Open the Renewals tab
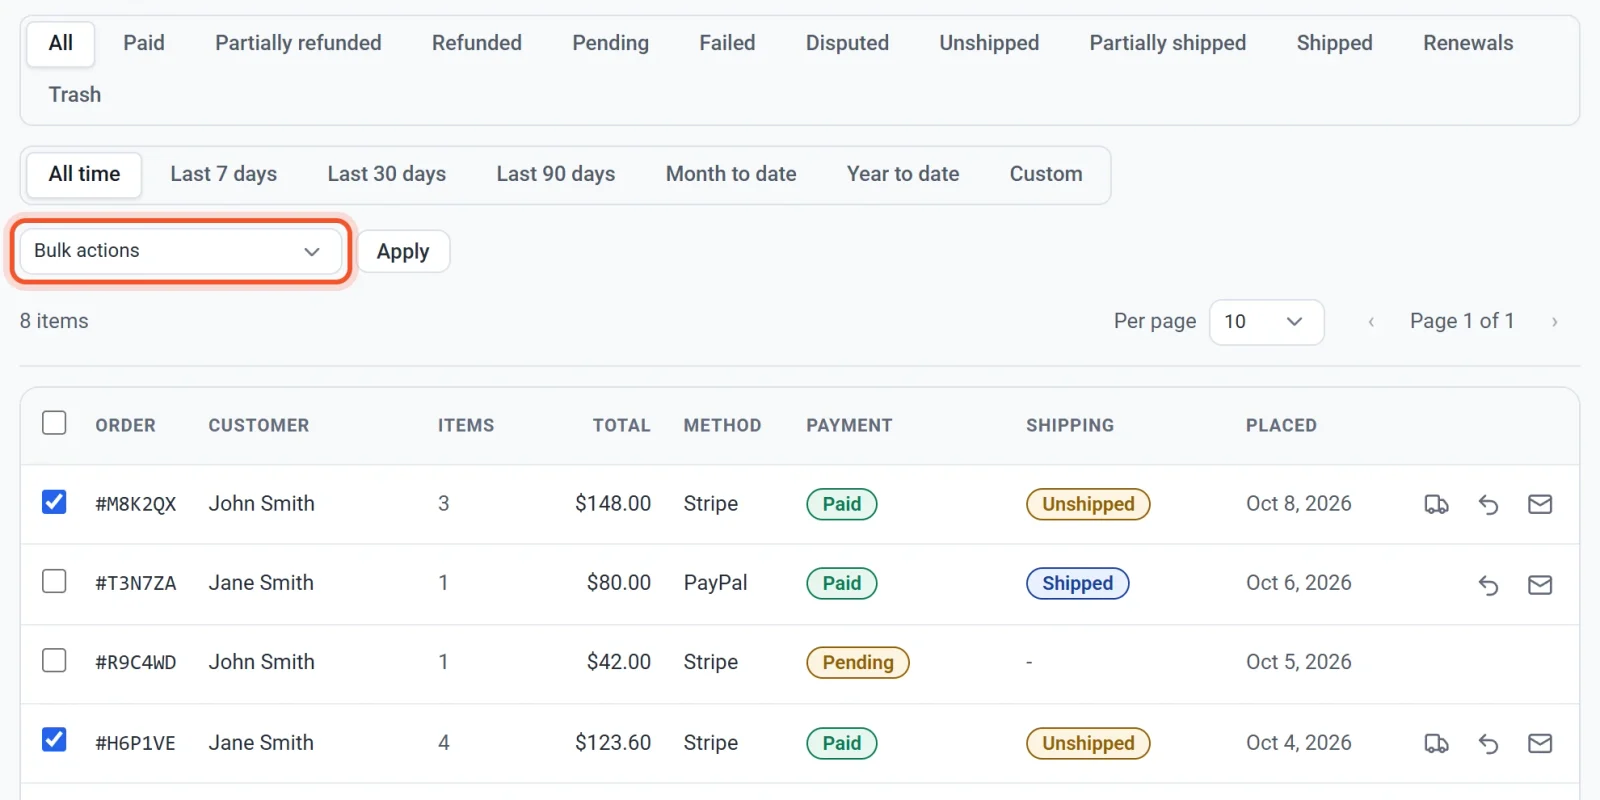1600x800 pixels. (x=1468, y=43)
